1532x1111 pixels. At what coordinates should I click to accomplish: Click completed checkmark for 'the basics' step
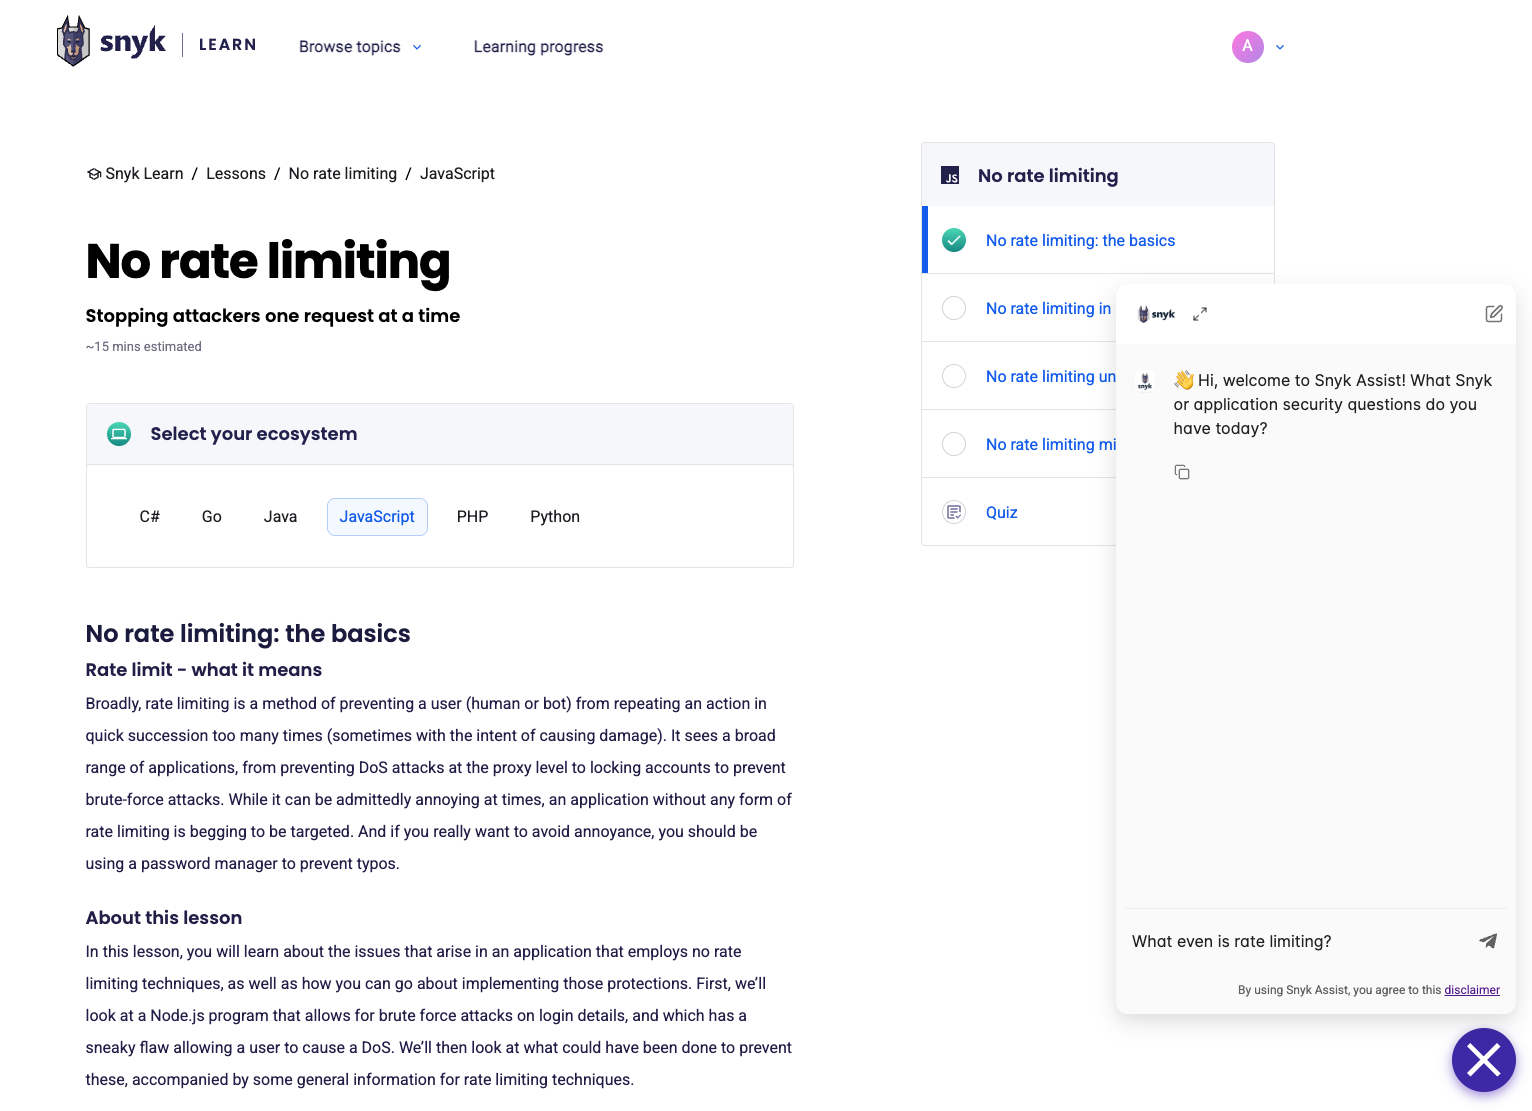tap(954, 240)
